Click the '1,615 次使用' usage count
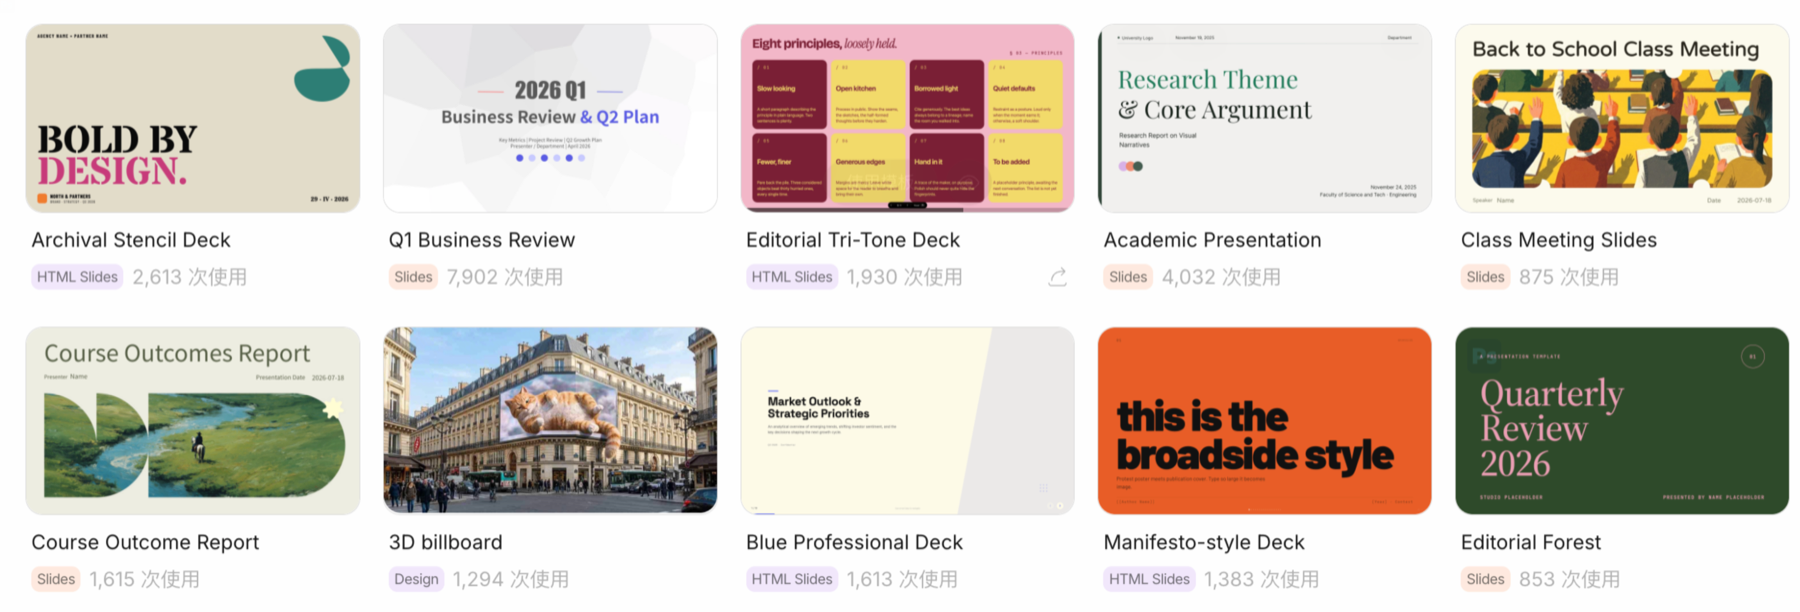 coord(145,579)
